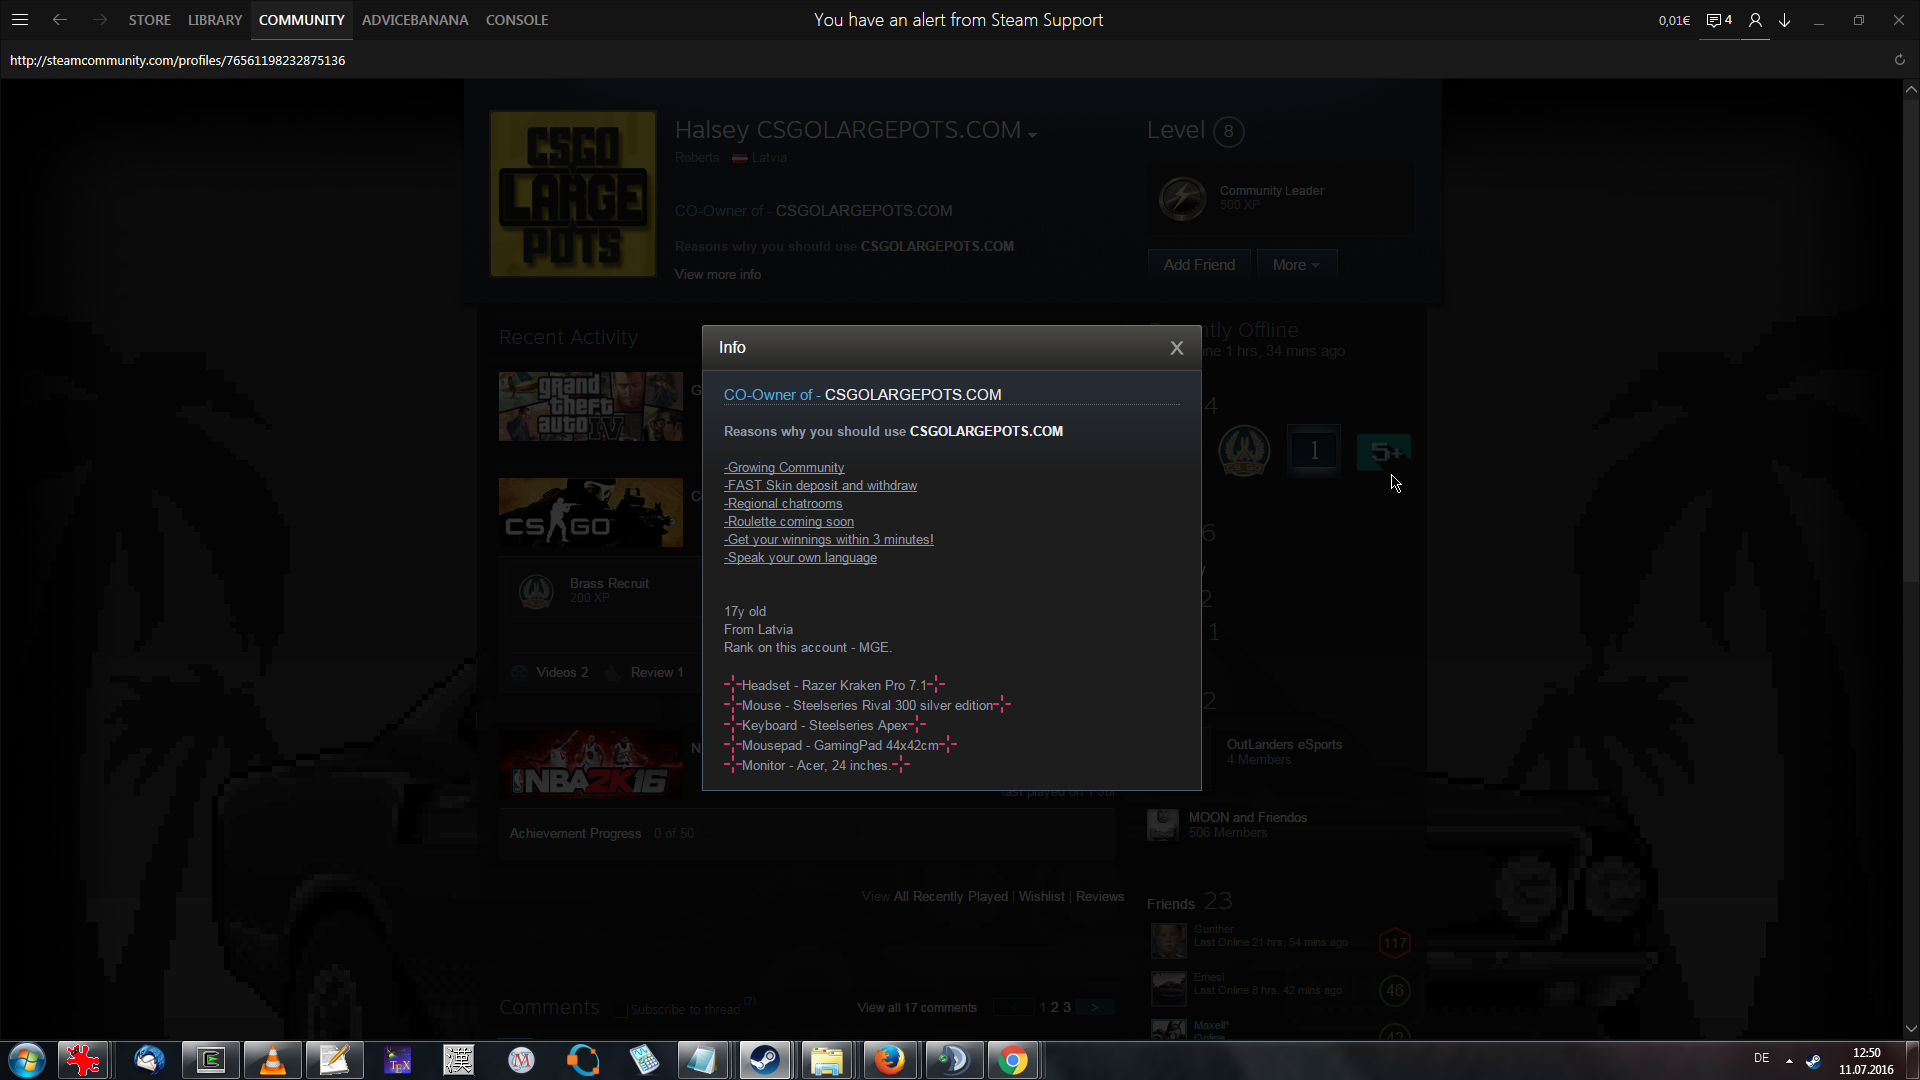Select the CONSOLE menu item
Screen dimensions: 1920x1080
516,20
